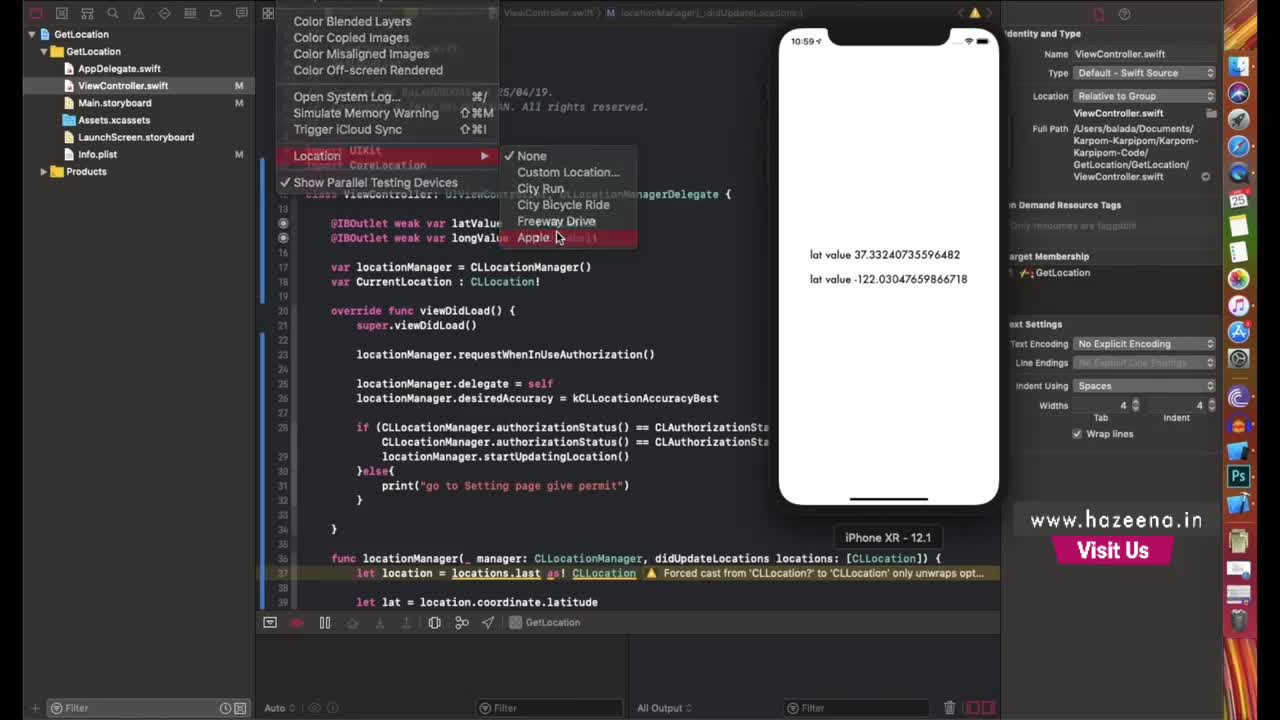Open Info.plist in navigator
The height and width of the screenshot is (720, 1280).
tap(98, 155)
